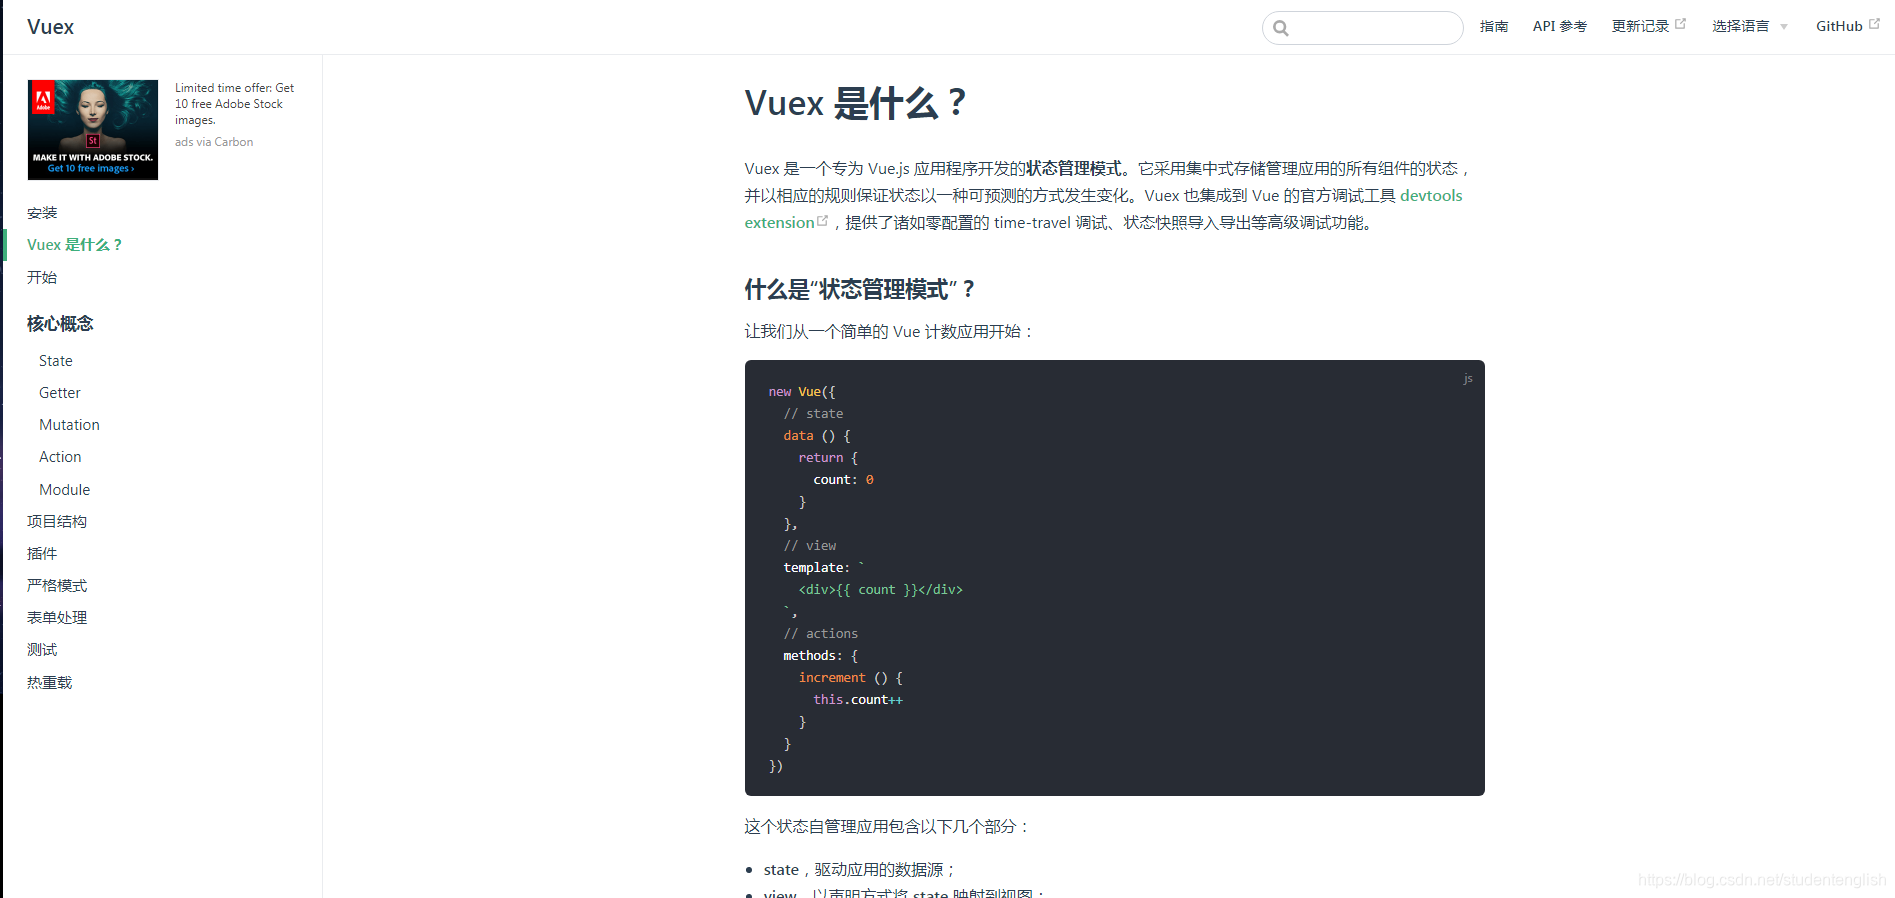Click the 'state，驱动应用的数据源' bullet
This screenshot has height=898, width=1895.
859,870
